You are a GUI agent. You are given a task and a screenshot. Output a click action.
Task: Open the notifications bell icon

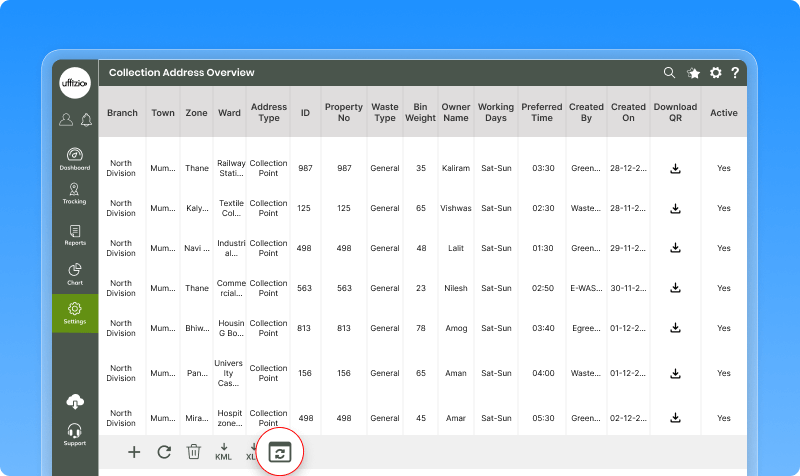pyautogui.click(x=86, y=120)
